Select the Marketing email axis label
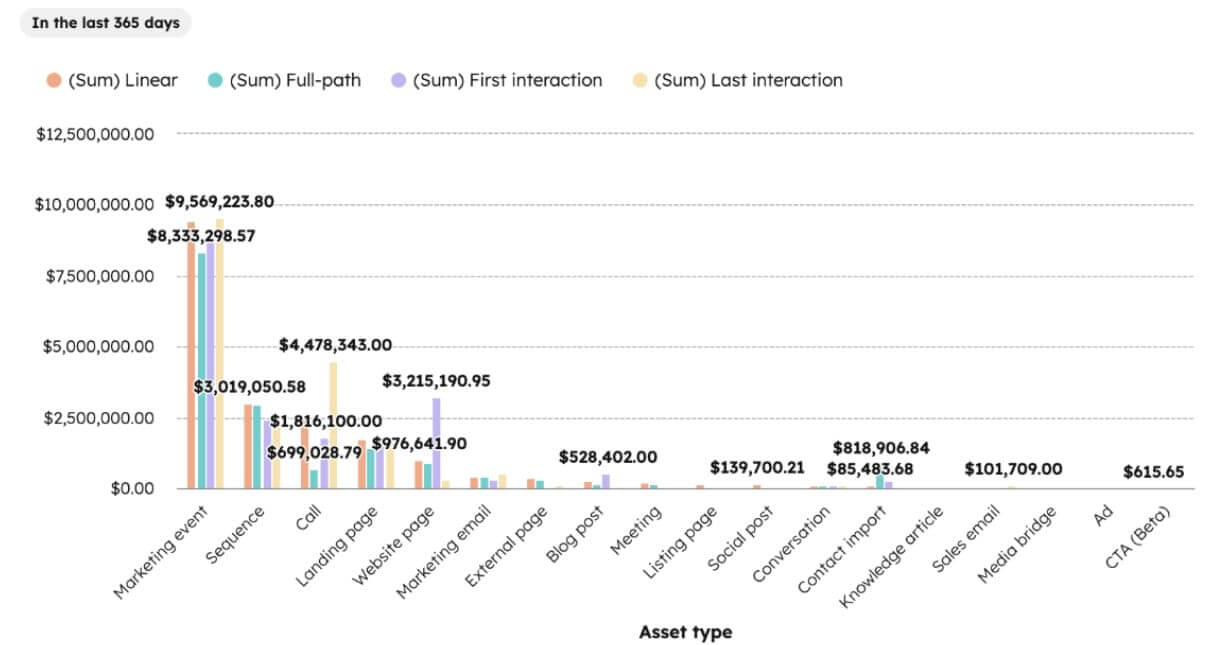The width and height of the screenshot is (1217, 645). point(446,552)
